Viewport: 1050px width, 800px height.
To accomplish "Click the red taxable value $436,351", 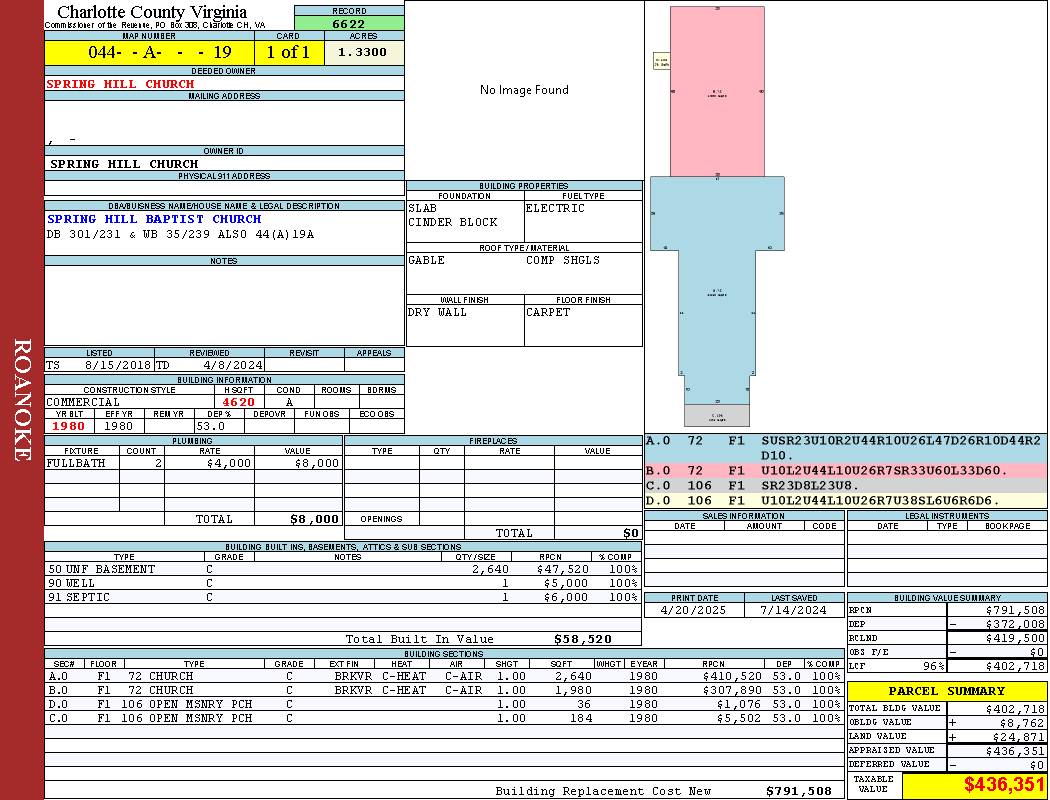I will [1004, 785].
